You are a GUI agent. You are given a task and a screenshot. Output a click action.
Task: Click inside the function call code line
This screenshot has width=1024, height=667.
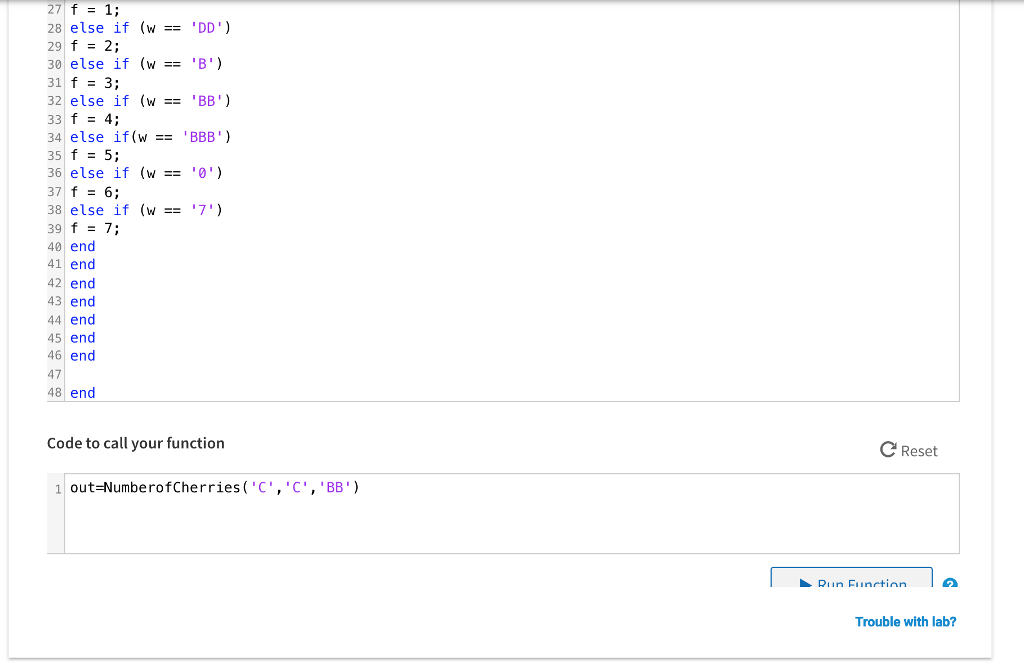[214, 488]
